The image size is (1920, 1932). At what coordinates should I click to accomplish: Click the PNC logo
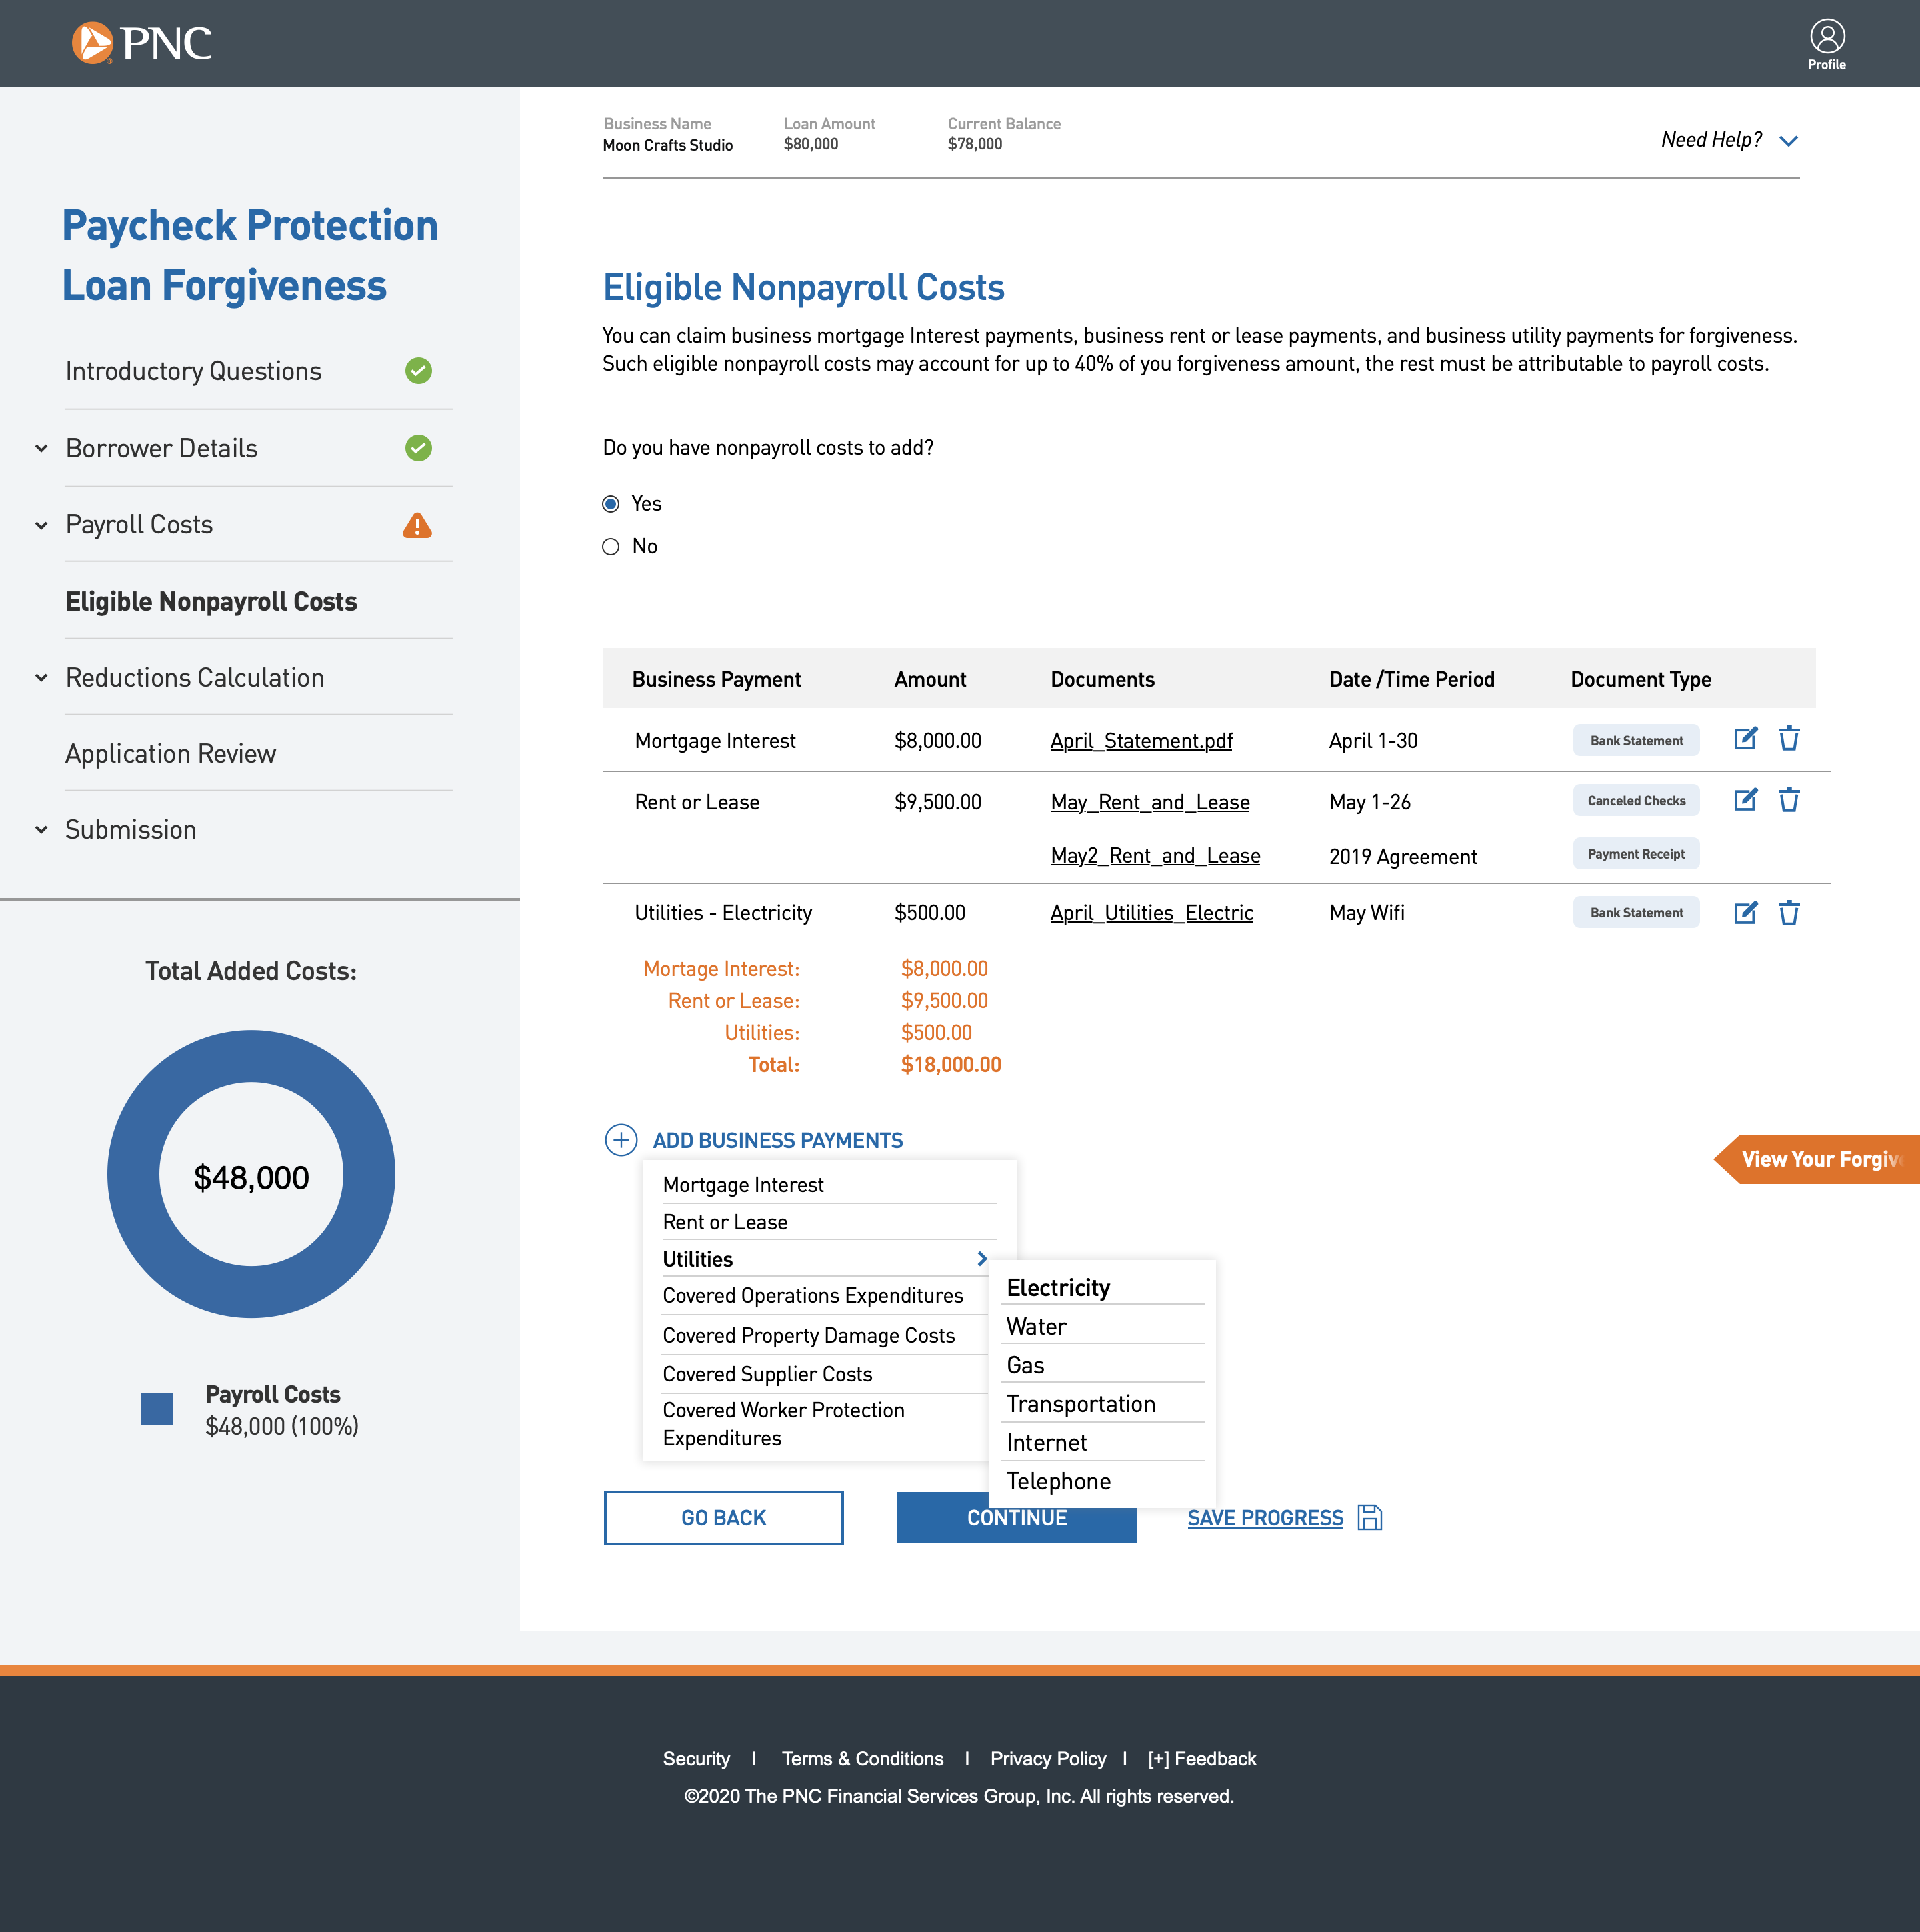click(142, 43)
